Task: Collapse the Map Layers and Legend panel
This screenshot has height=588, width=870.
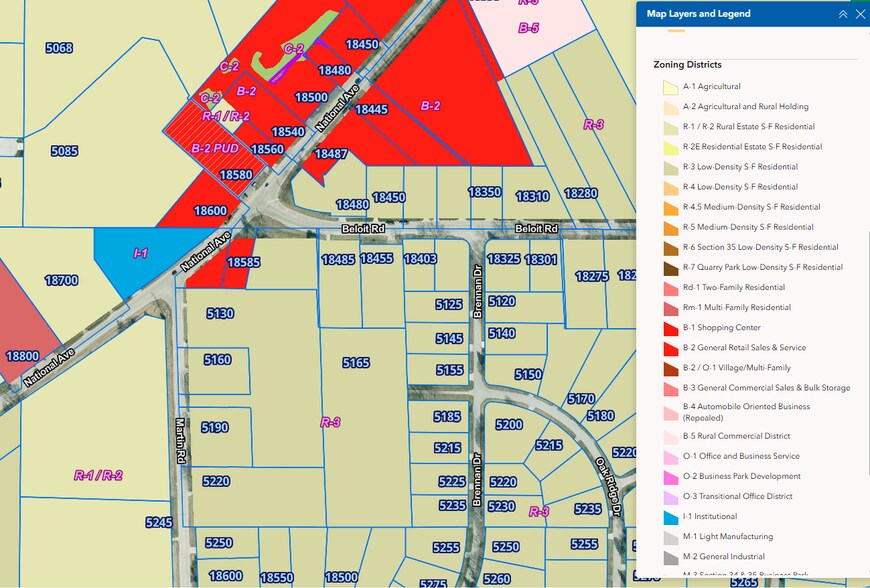Action: (842, 14)
